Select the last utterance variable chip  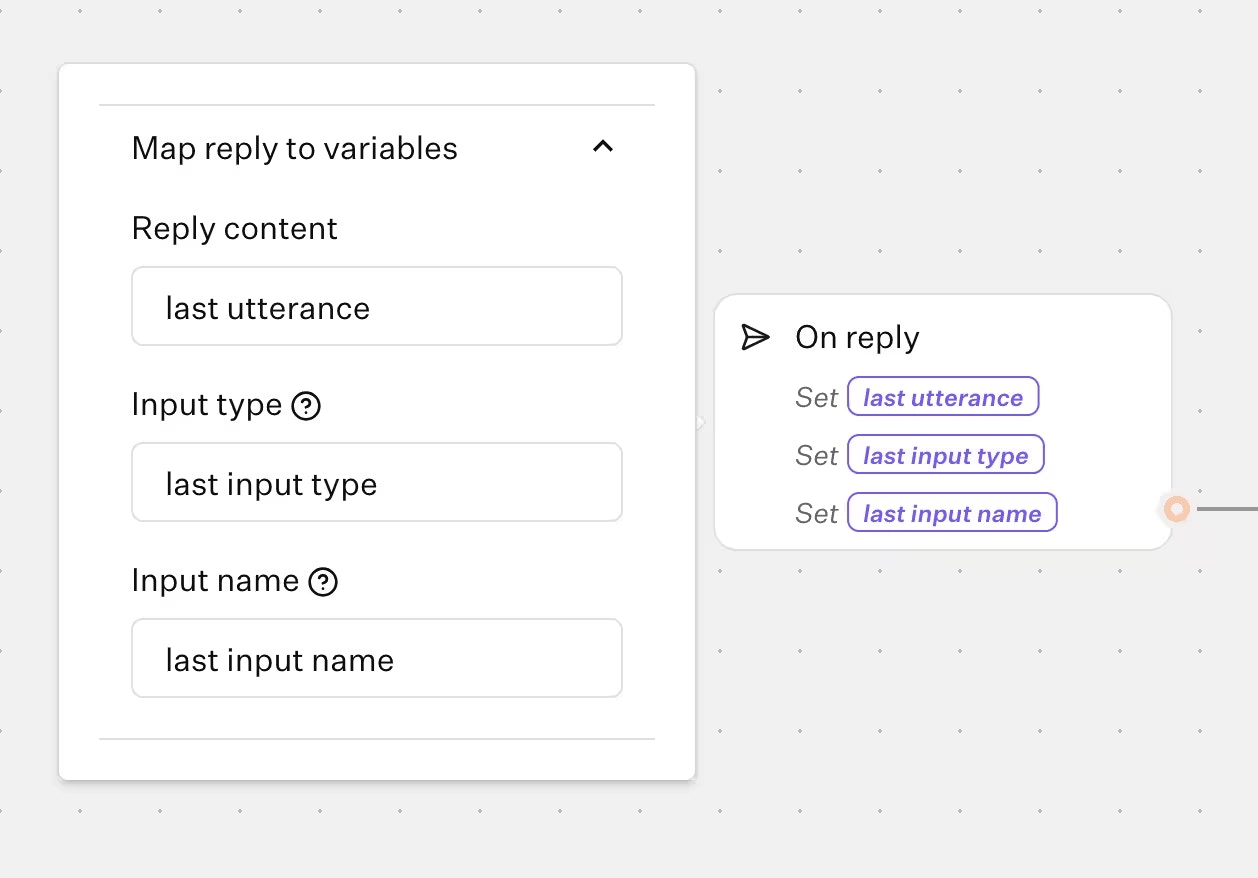[943, 397]
